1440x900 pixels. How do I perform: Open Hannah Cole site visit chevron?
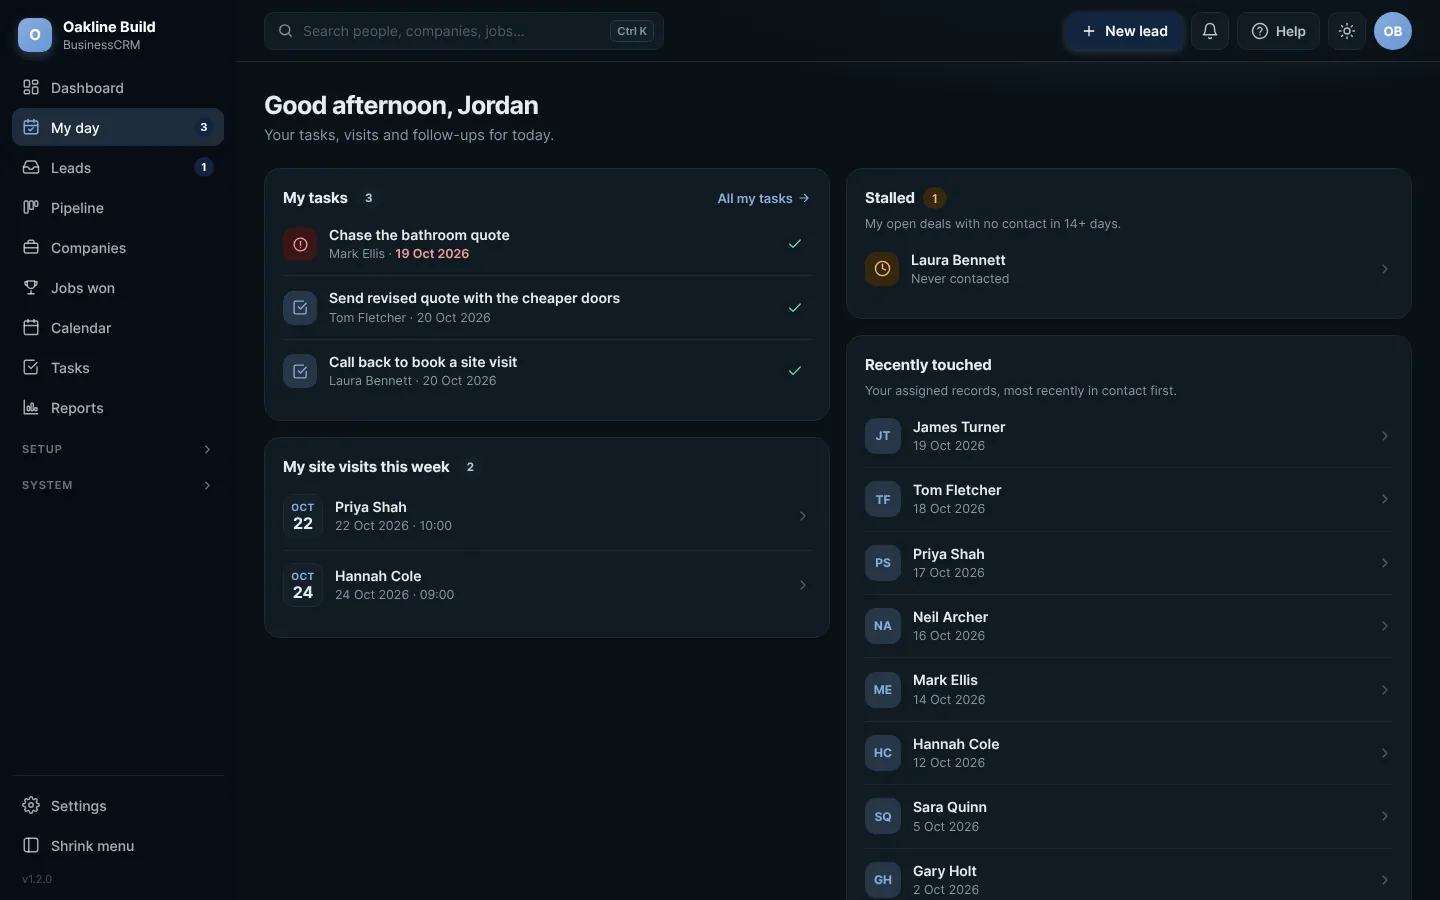point(802,585)
